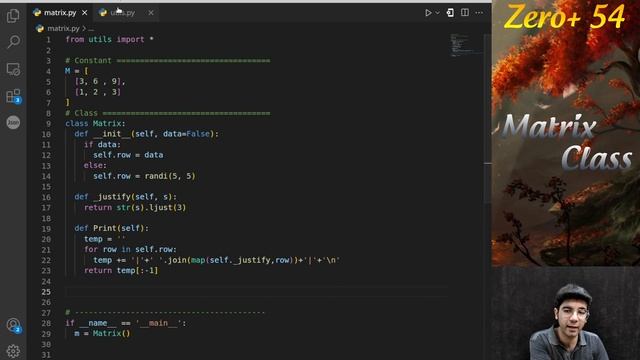Open the Manage gear settings icon
The width and height of the screenshot is (640, 360).
(x=13, y=351)
